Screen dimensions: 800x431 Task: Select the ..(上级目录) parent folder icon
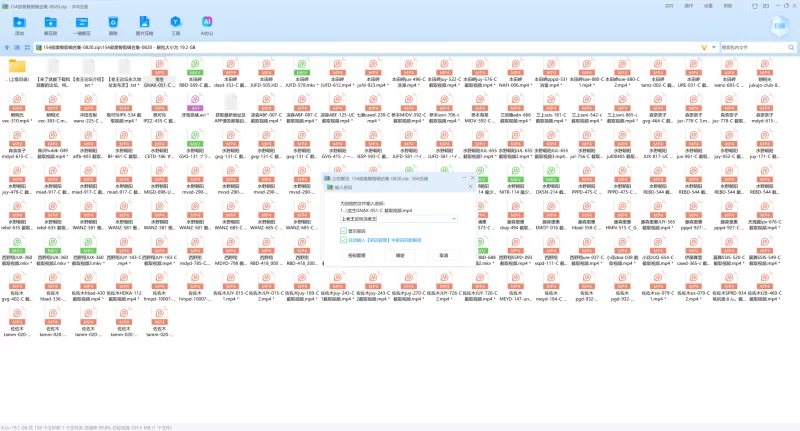17,66
